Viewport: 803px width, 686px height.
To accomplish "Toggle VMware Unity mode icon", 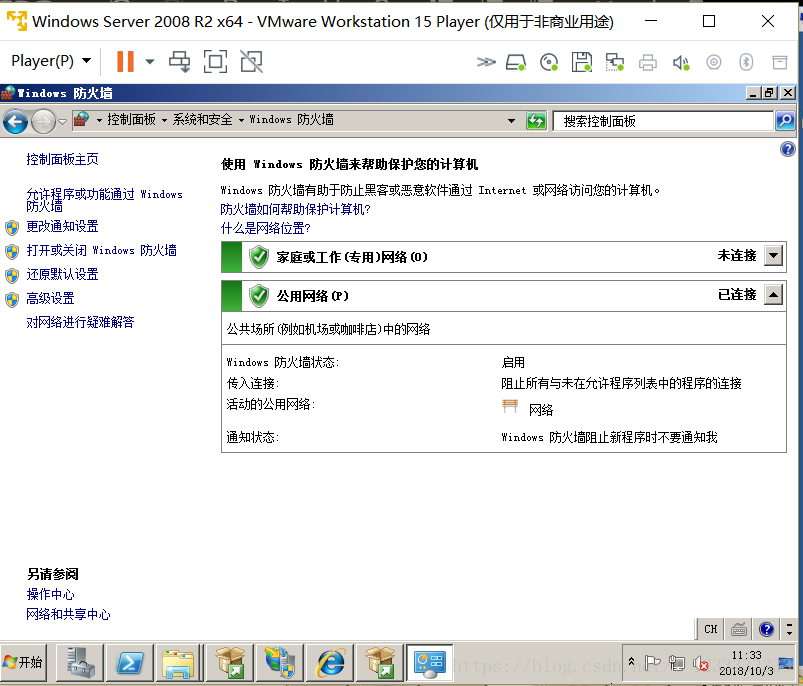I will coord(251,62).
